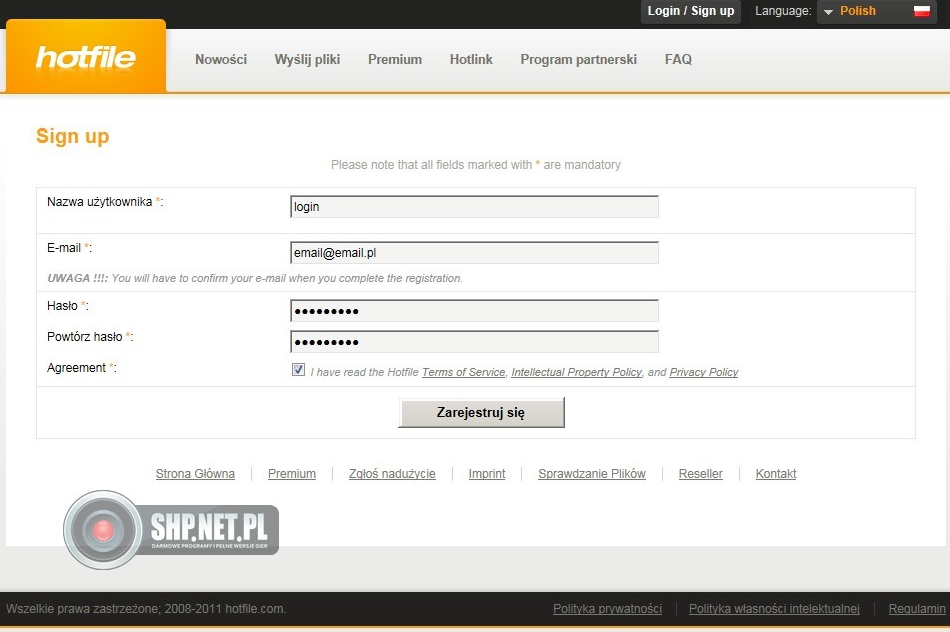This screenshot has height=632, width=950.
Task: Click the mandatory fields notice text
Action: click(x=476, y=165)
